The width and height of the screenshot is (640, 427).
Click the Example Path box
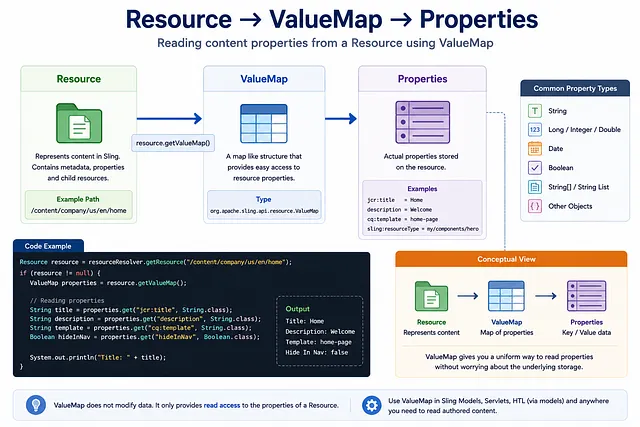79,205
